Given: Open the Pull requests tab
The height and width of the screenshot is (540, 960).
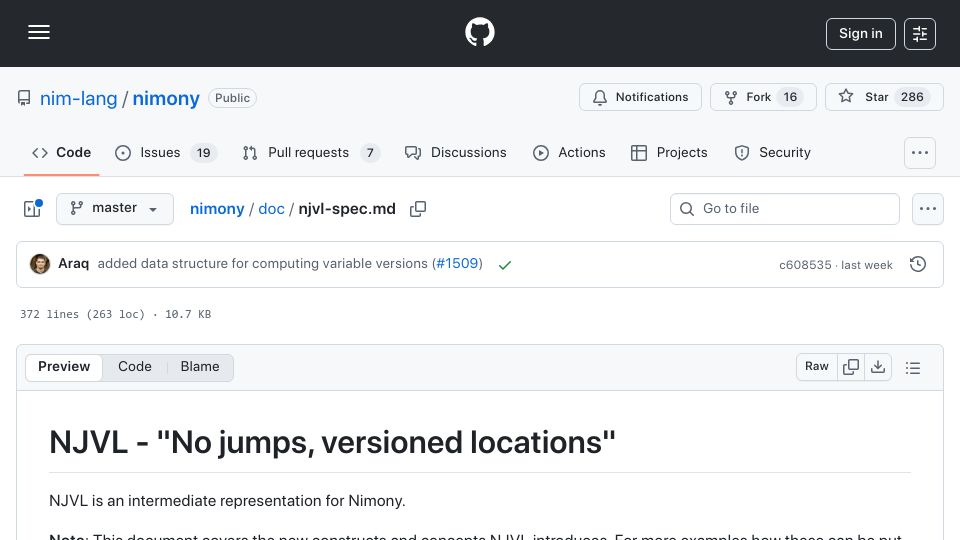Looking at the screenshot, I should click(311, 152).
